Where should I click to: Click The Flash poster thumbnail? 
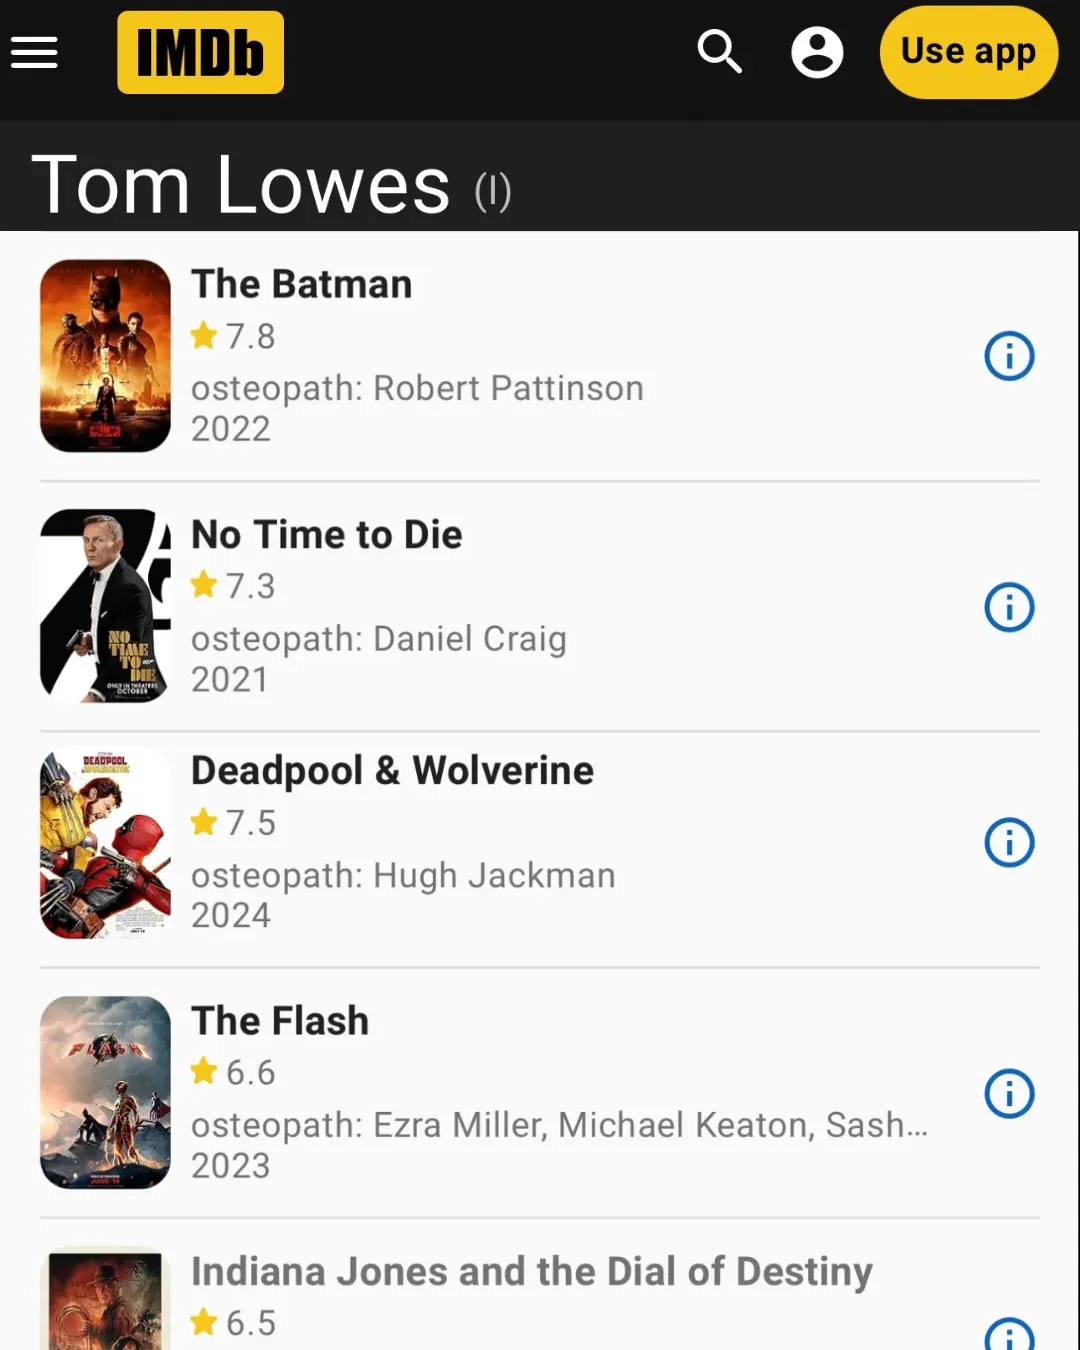pyautogui.click(x=105, y=1092)
